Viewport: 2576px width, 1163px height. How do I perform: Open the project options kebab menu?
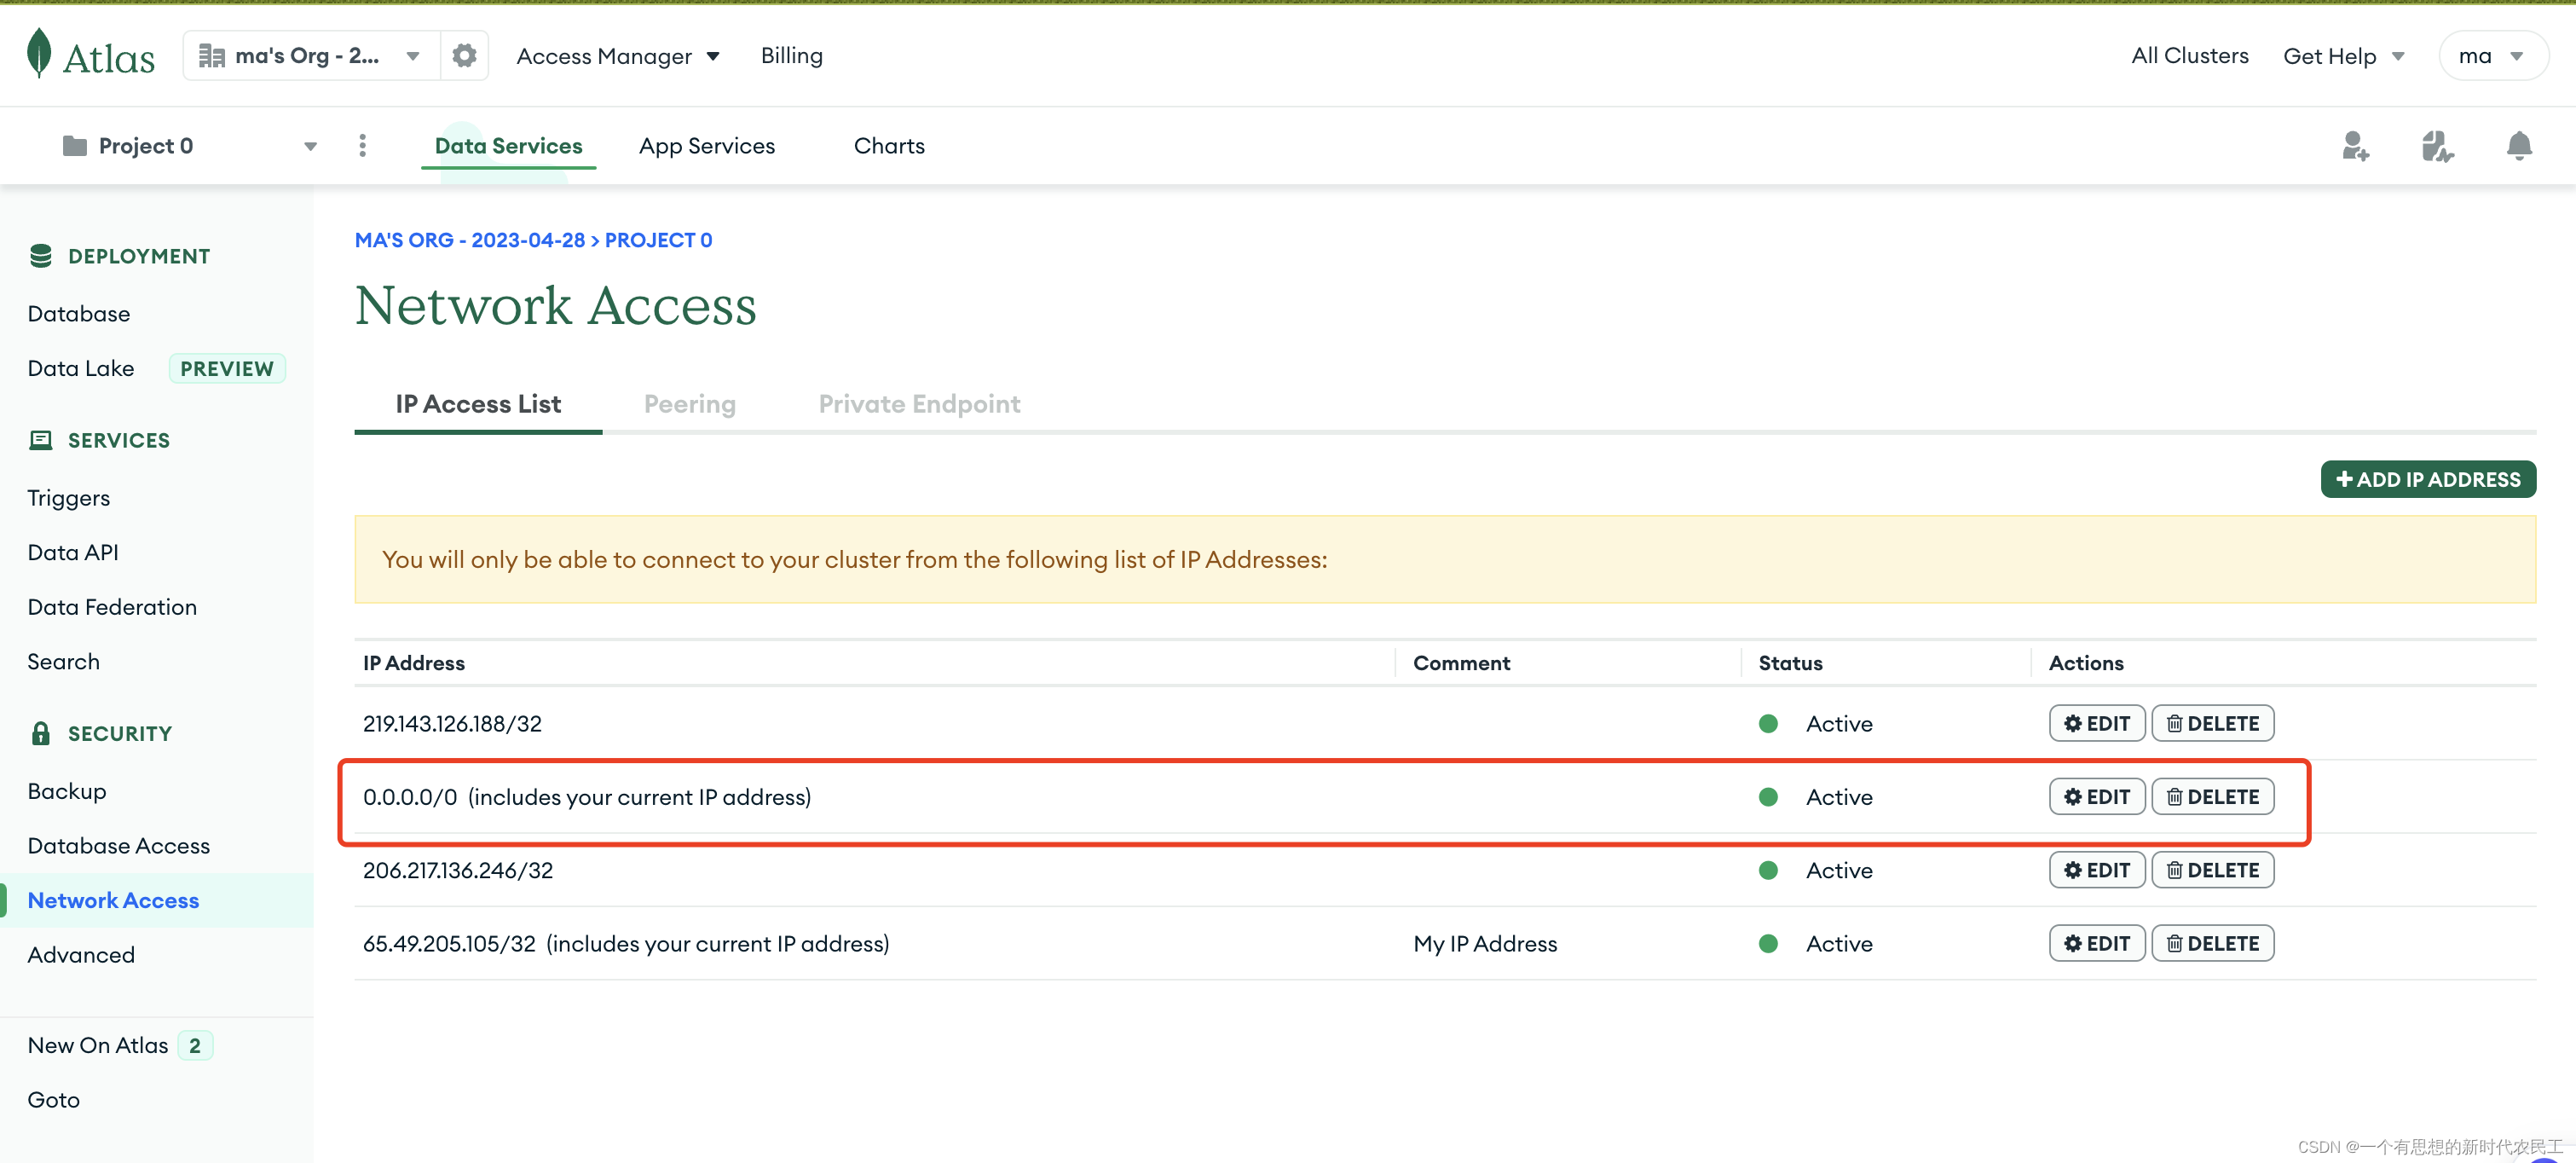362,145
